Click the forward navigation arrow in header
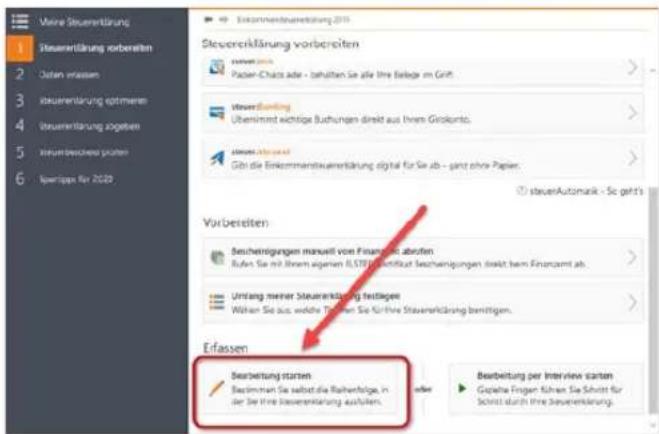This screenshot has height=434, width=659. click(223, 20)
